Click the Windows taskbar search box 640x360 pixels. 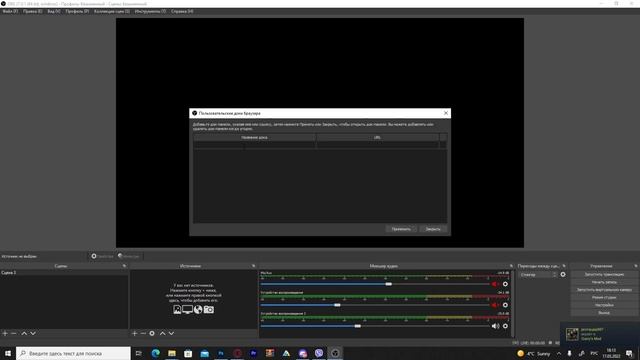point(73,353)
